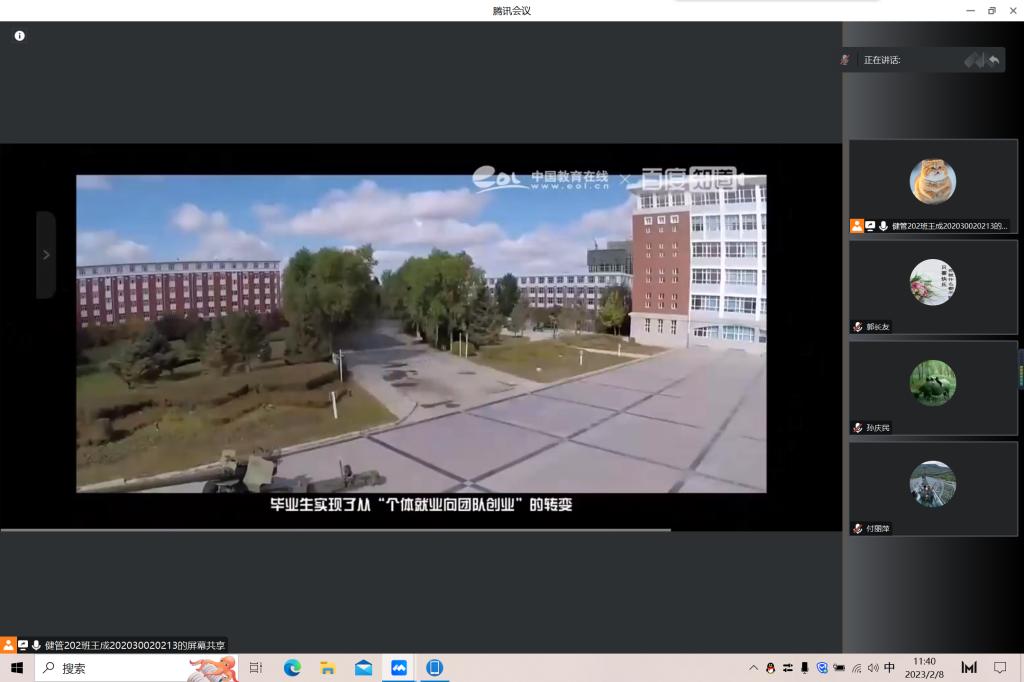The width and height of the screenshot is (1024, 682).
Task: Expand the left side panel arrow
Action: [45, 255]
